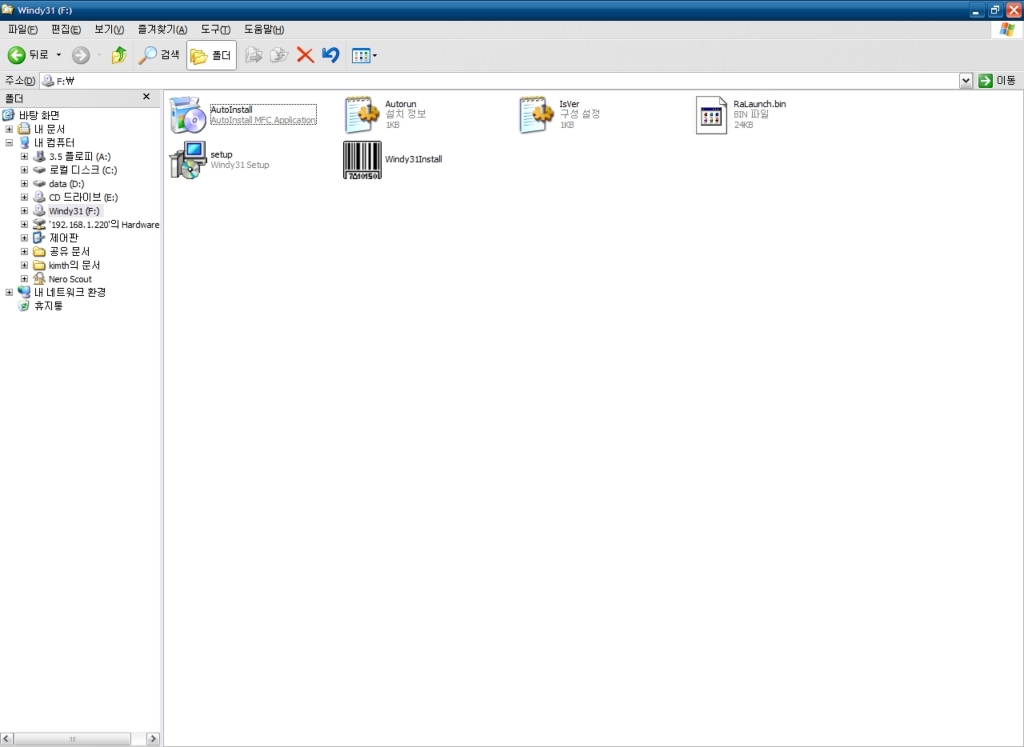Viewport: 1024px width, 747px height.
Task: Click the RaLaunch.bin file name text
Action: pyautogui.click(x=760, y=104)
